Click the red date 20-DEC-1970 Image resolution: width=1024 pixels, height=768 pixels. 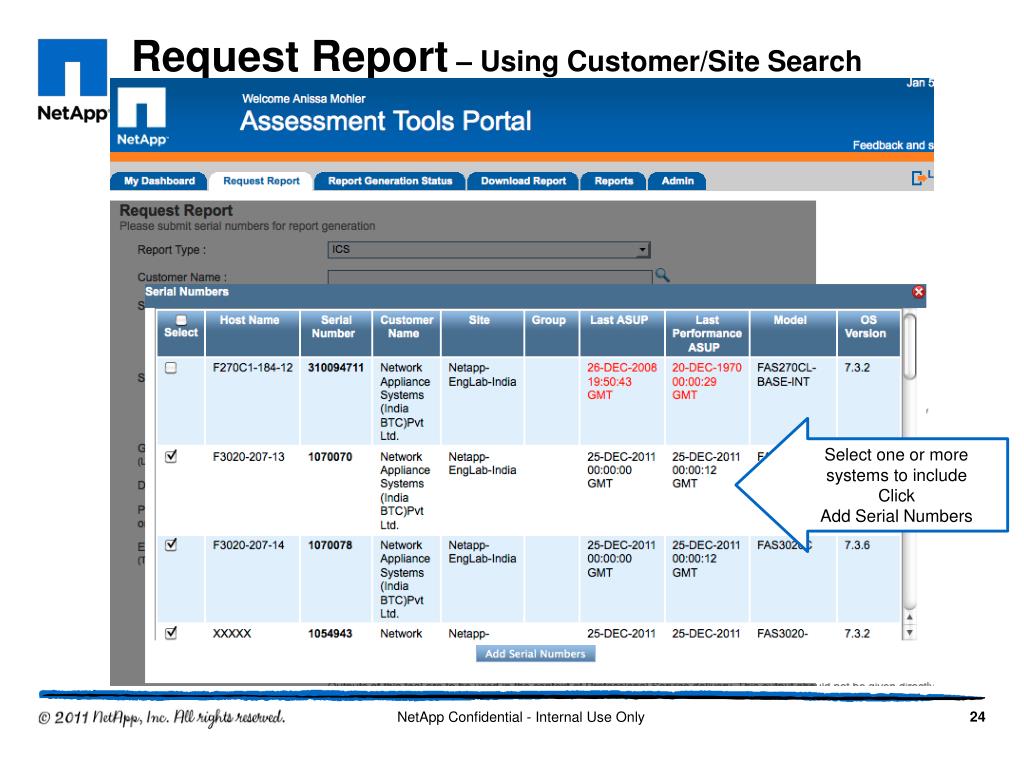(707, 368)
